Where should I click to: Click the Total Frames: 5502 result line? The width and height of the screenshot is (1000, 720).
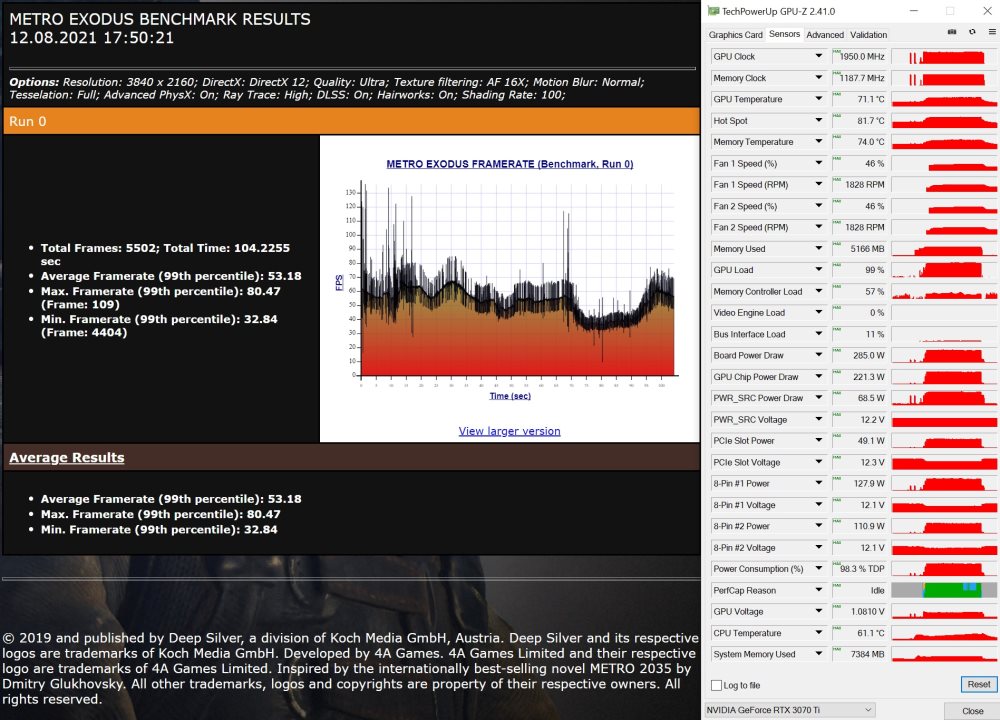click(165, 254)
